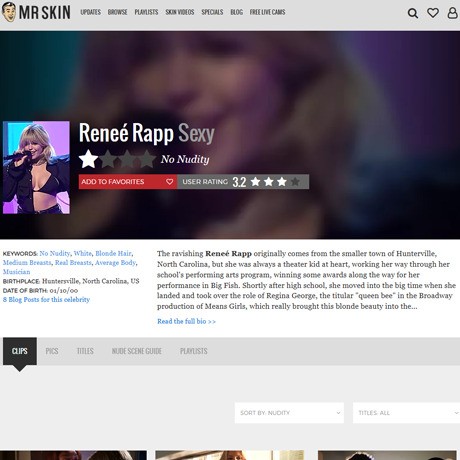Open the Playlists menu in header
The width and height of the screenshot is (460, 460).
(146, 12)
